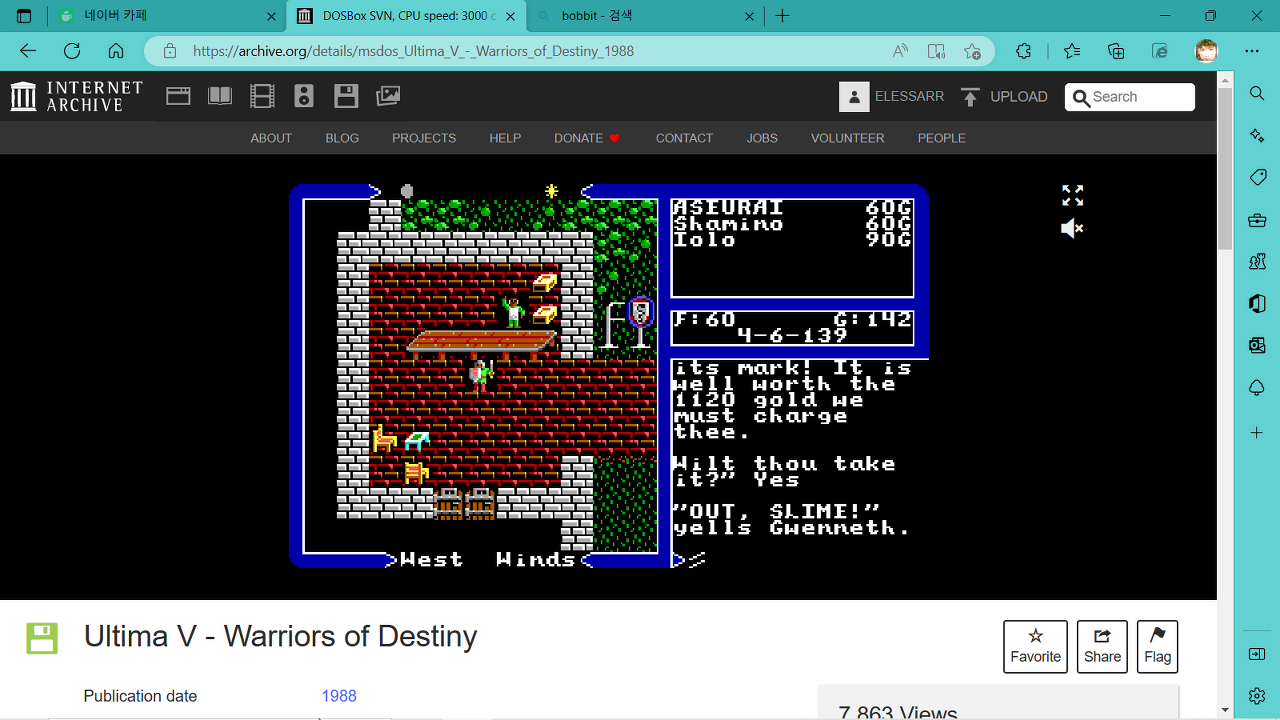
Task: Open the ABOUT menu item
Action: (271, 138)
